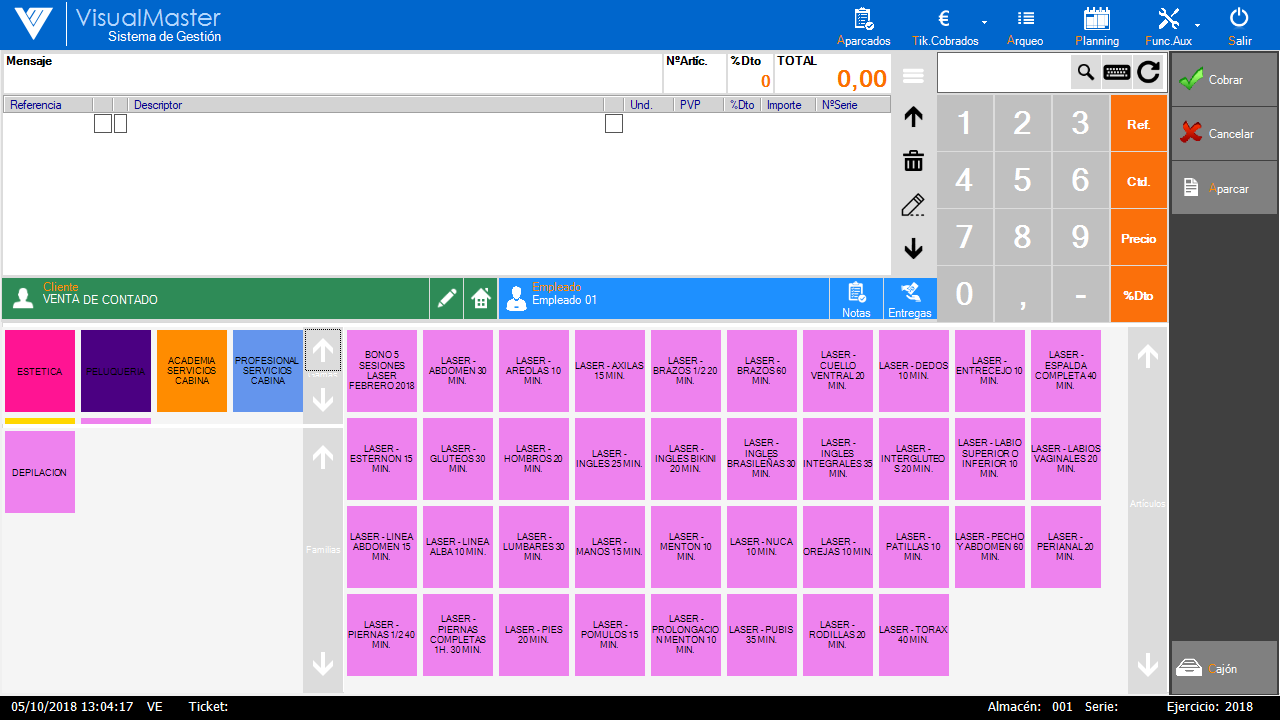Click the trash delete line icon
The image size is (1280, 720).
(913, 161)
